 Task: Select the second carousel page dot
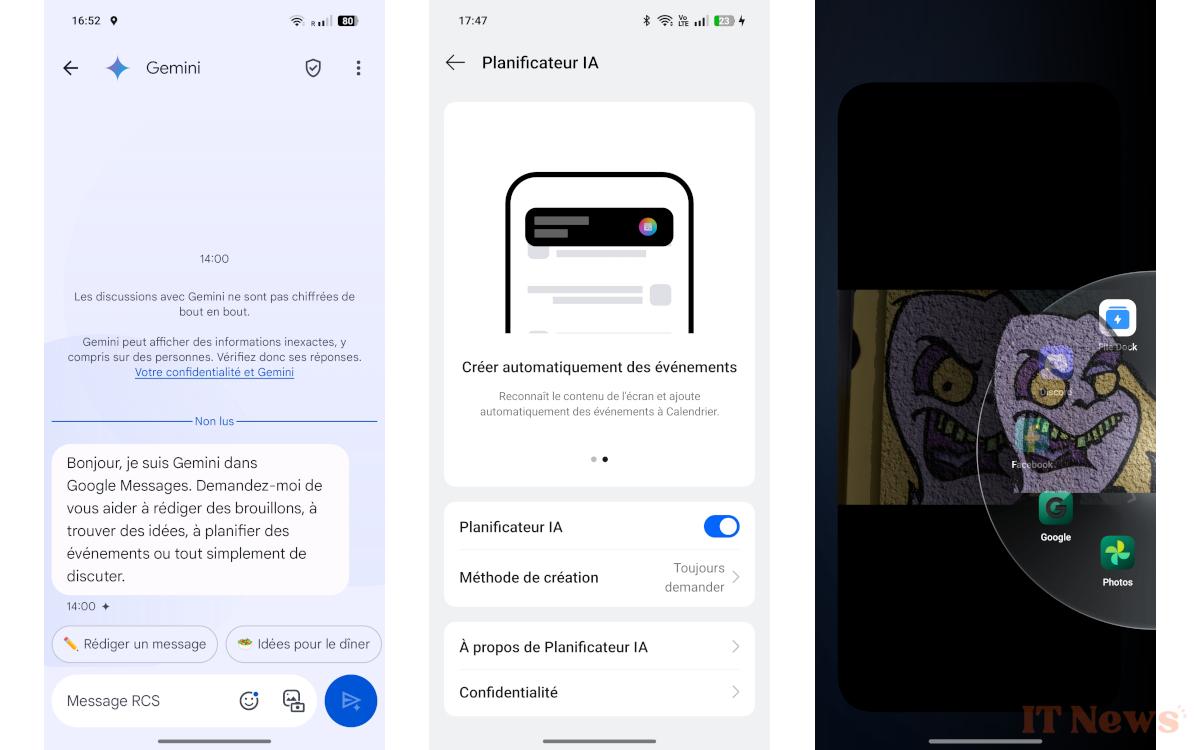tap(605, 459)
